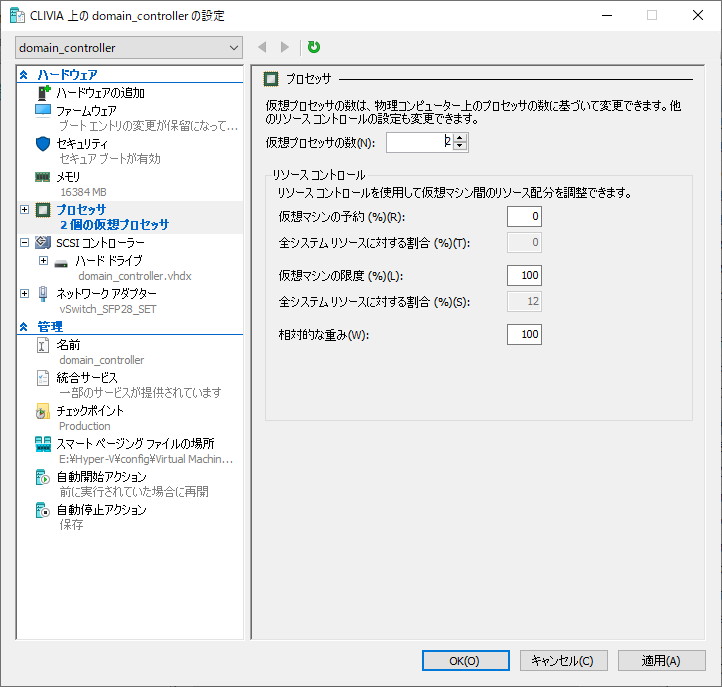
Task: Click the Production checkpoint text
Action: pos(85,426)
